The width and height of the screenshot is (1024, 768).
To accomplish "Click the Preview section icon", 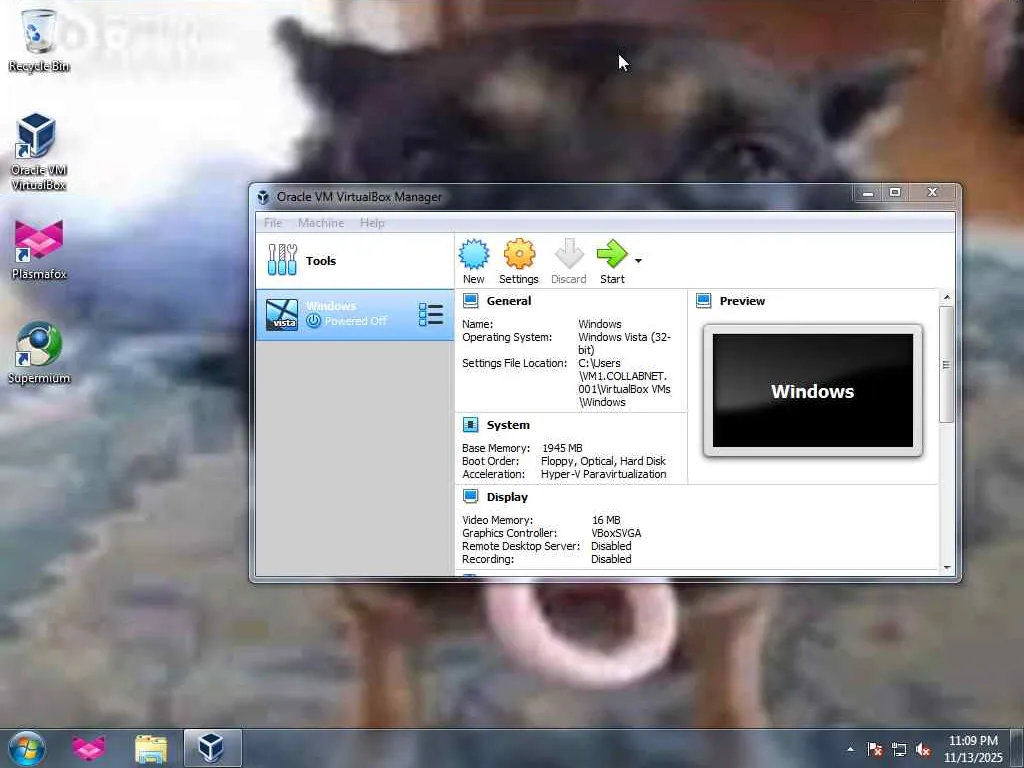I will 703,300.
